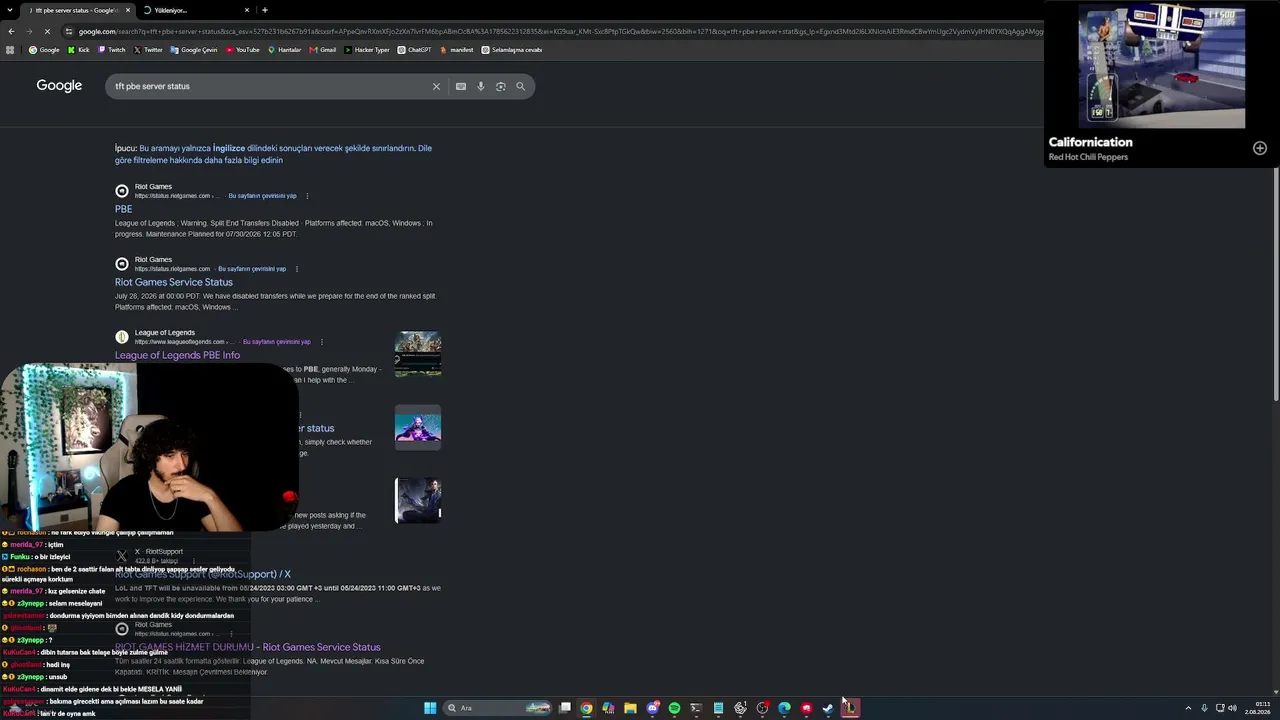Open the League of Legends taskbar icon
Image resolution: width=1280 pixels, height=720 pixels.
pos(850,708)
